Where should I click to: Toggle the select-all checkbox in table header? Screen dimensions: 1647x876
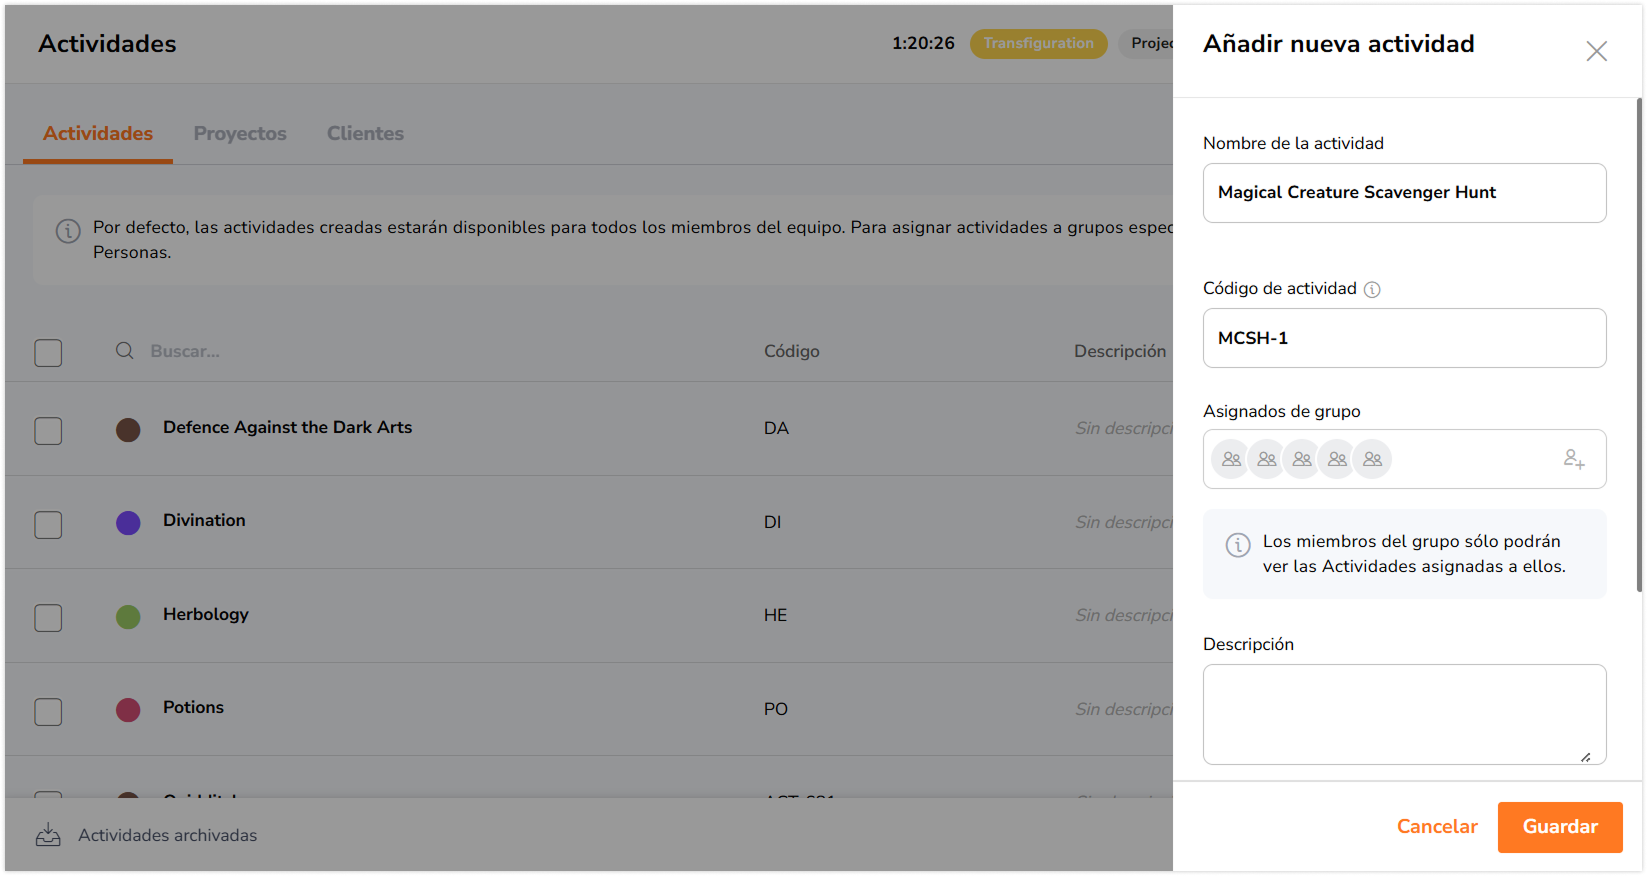click(48, 353)
